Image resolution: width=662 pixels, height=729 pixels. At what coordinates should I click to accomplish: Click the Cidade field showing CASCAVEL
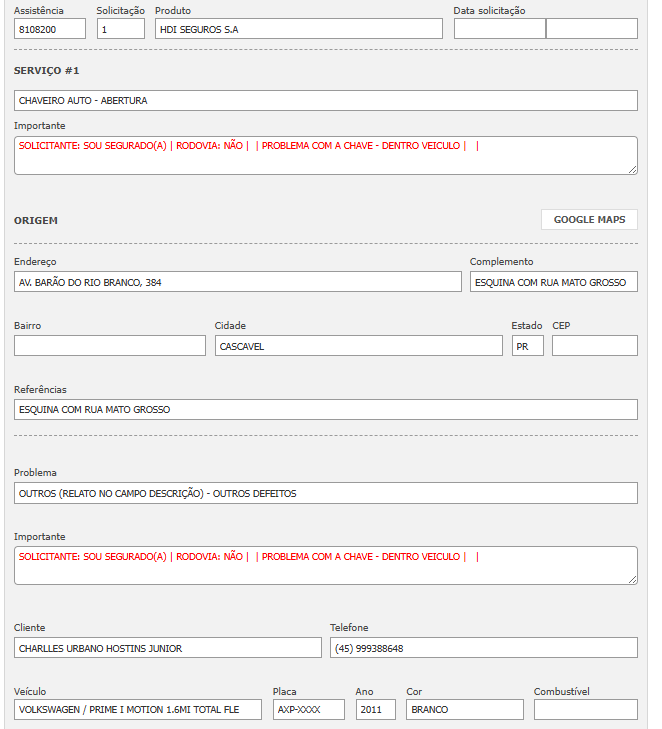coord(358,346)
